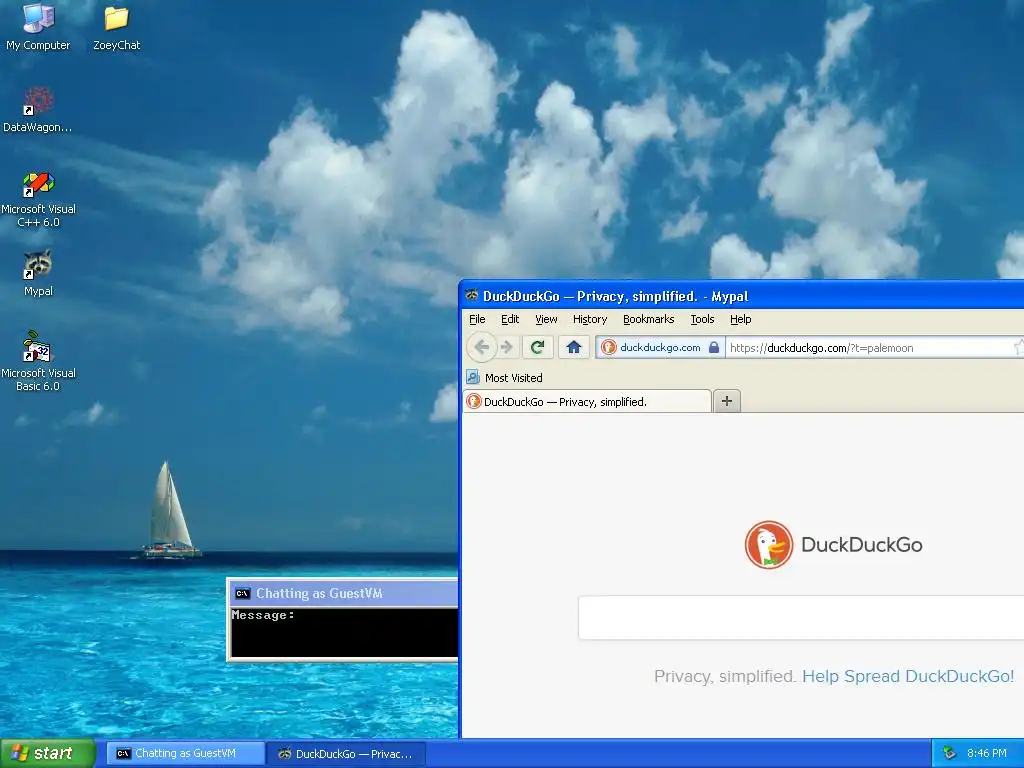Open a new tab with the plus button

pos(727,401)
